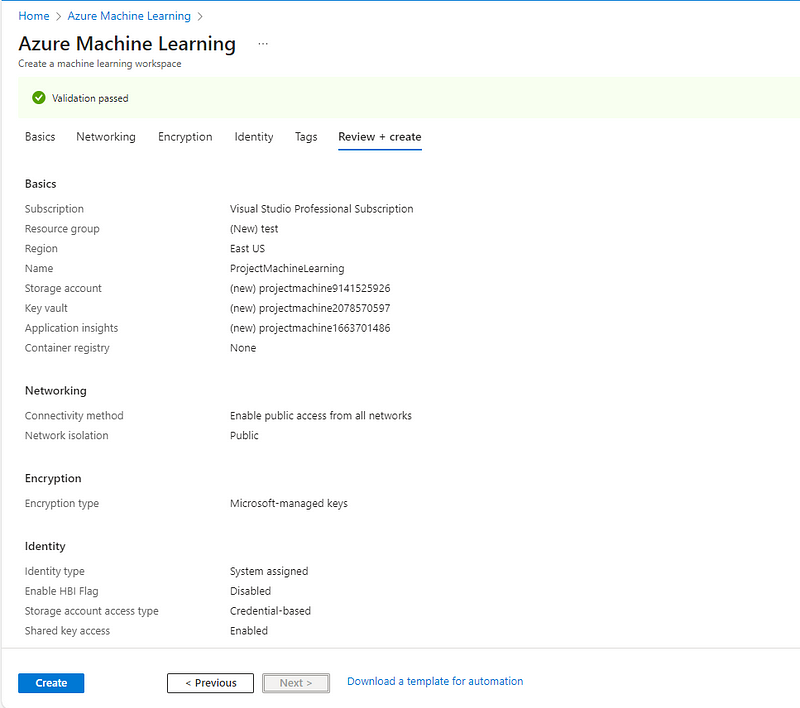Select the 'Credential-based' access type value
Screen dimensions: 800x708
(270, 611)
